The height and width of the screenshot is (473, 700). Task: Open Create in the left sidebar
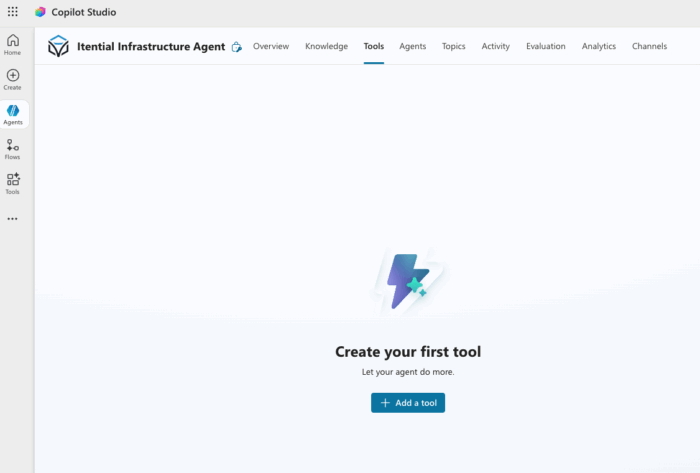[12, 79]
